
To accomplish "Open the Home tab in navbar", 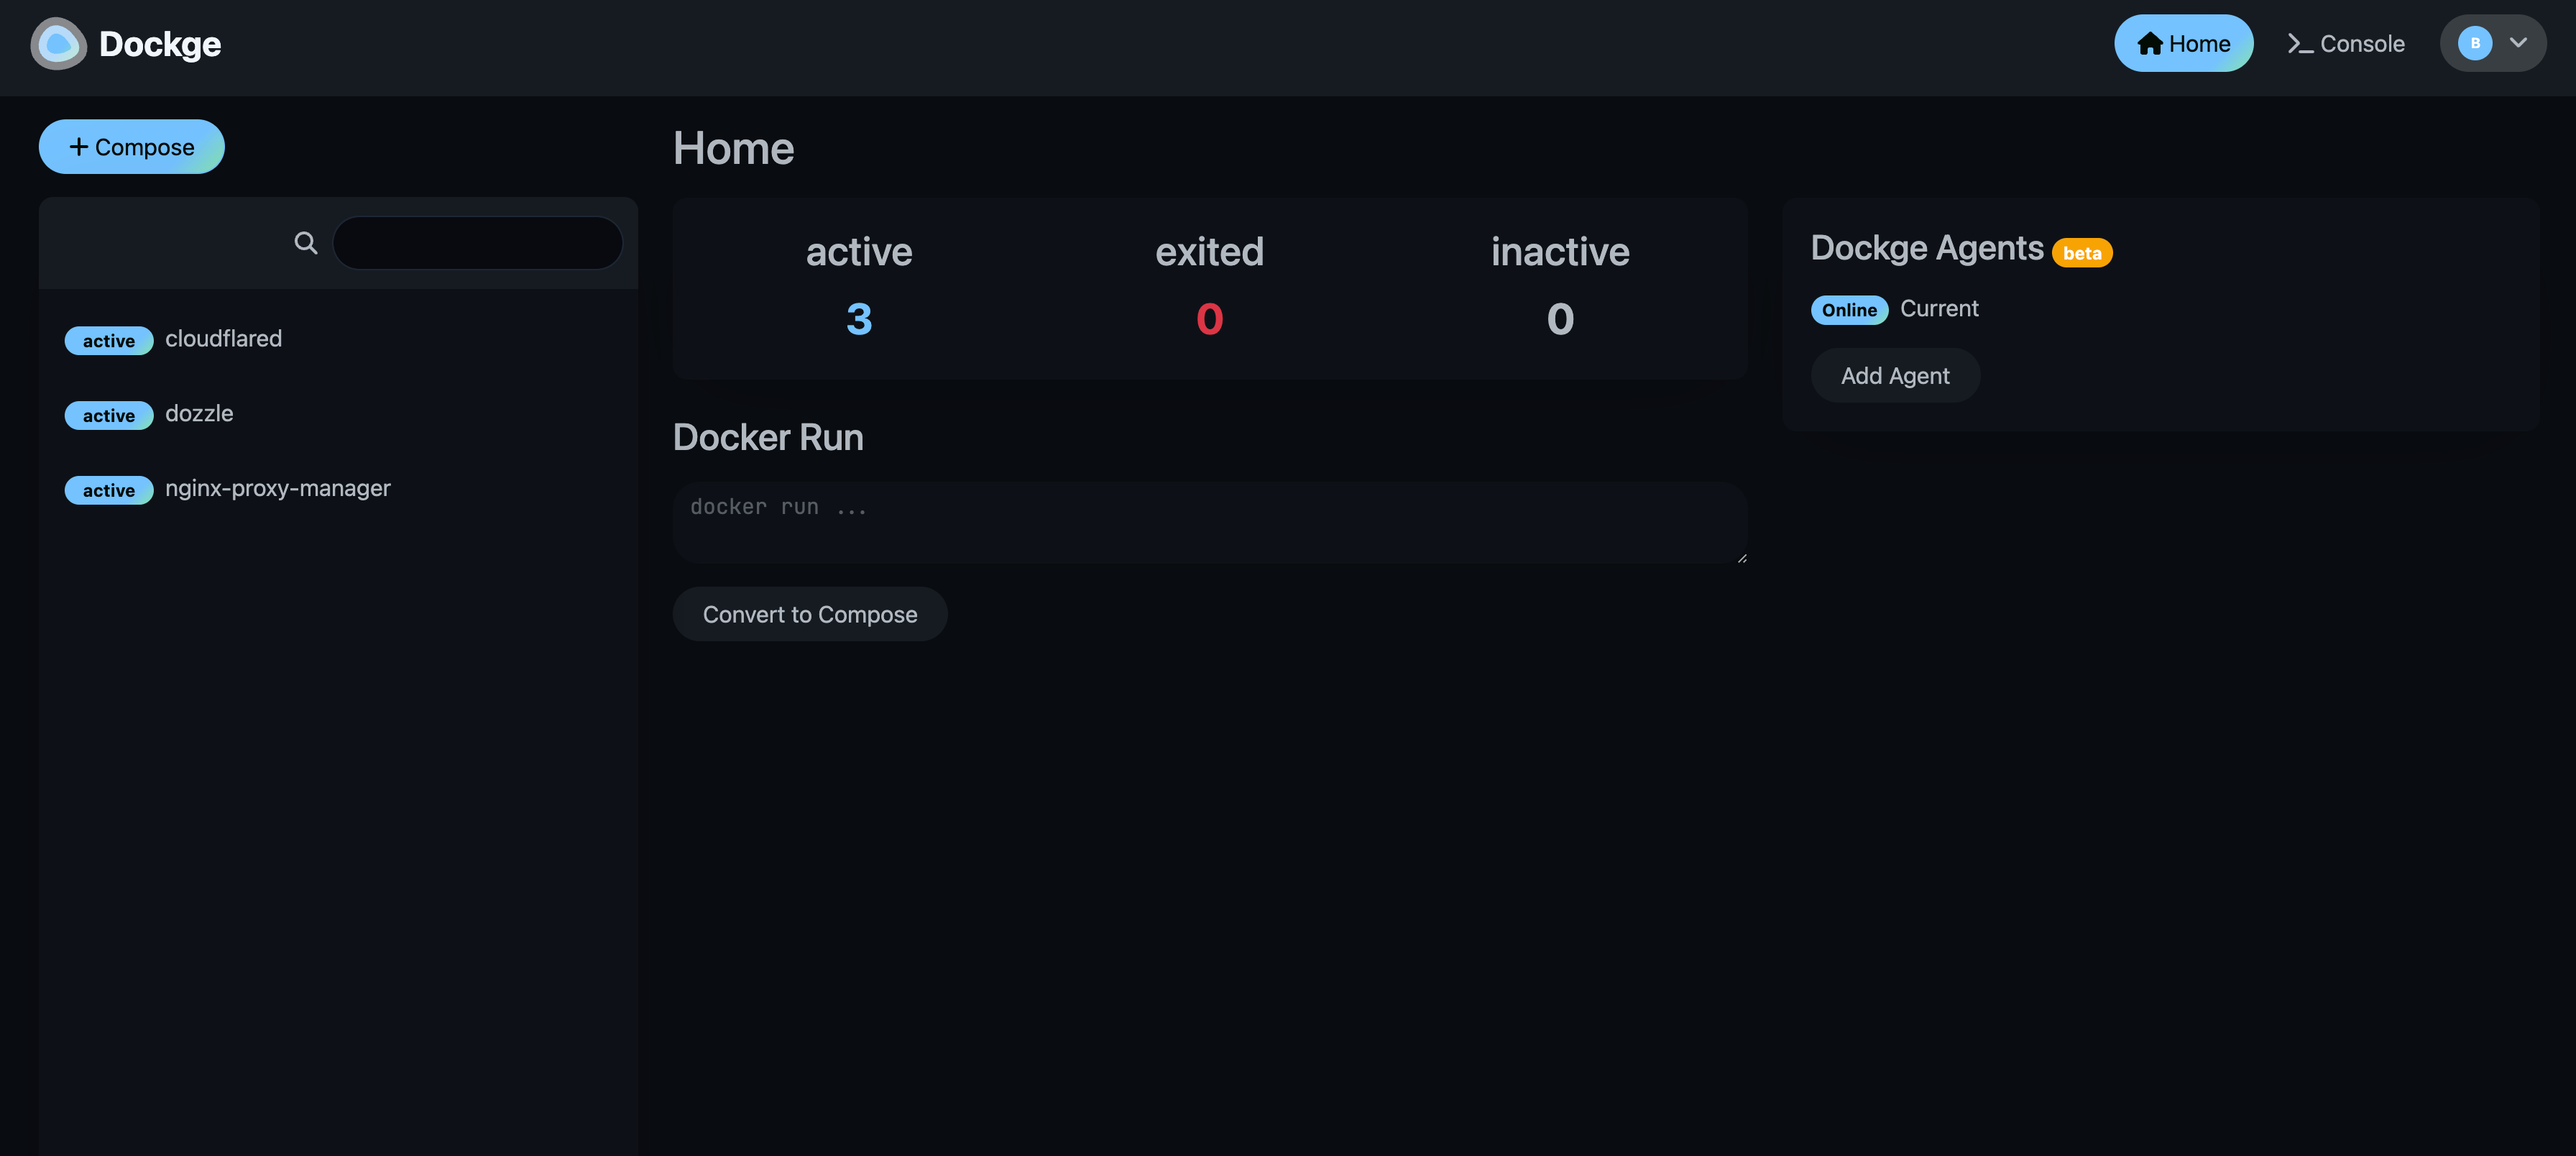I will tap(2184, 42).
